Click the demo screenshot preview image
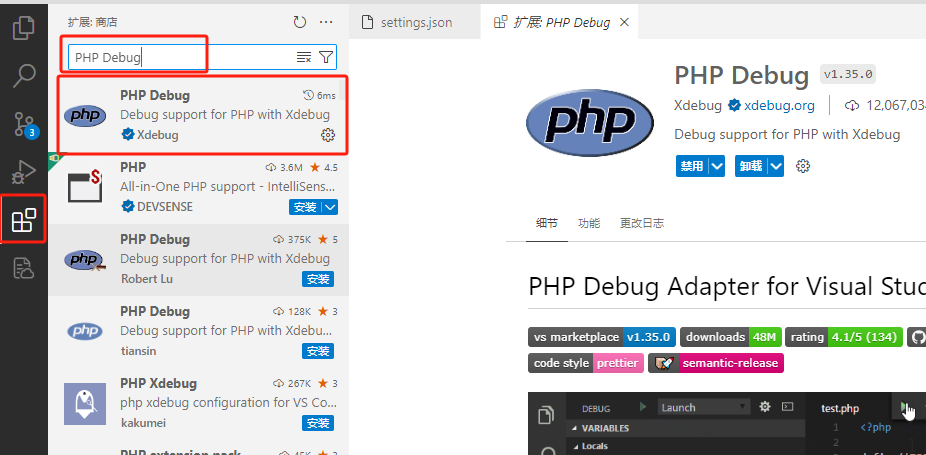This screenshot has height=455, width=926. point(727,424)
